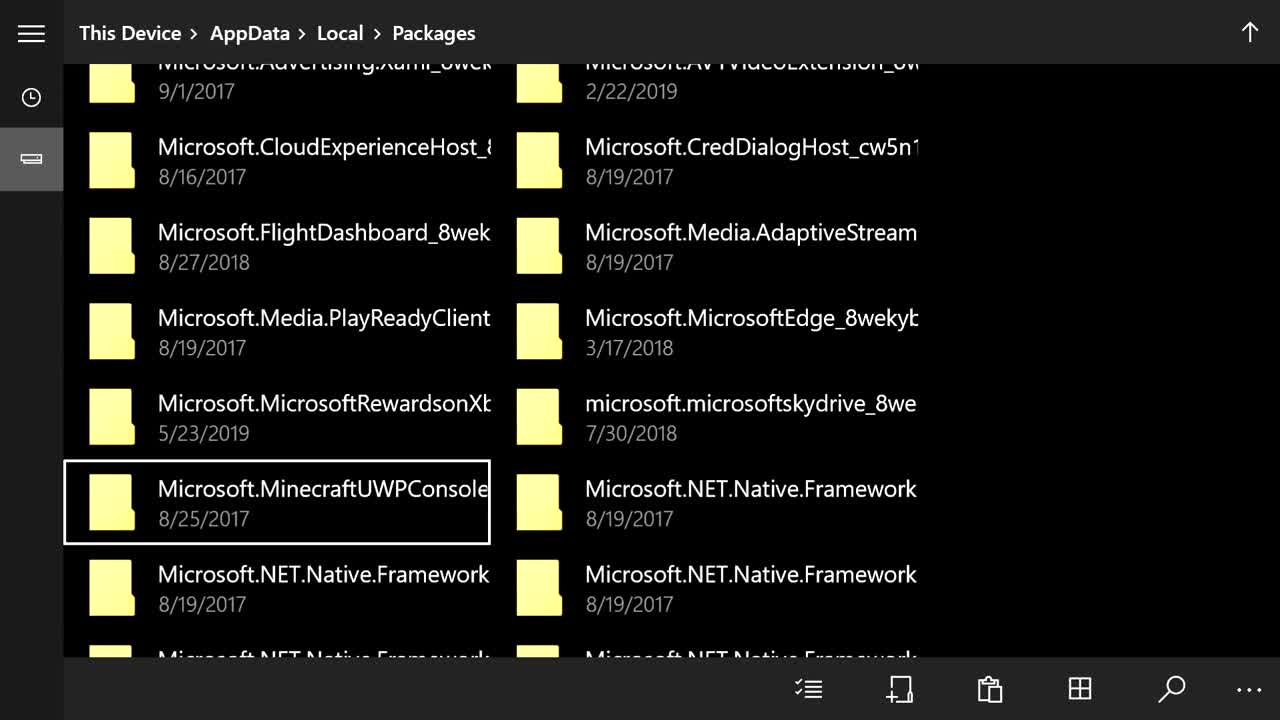Image resolution: width=1280 pixels, height=720 pixels.
Task: Toggle the multi-select checklist icon
Action: [x=808, y=689]
